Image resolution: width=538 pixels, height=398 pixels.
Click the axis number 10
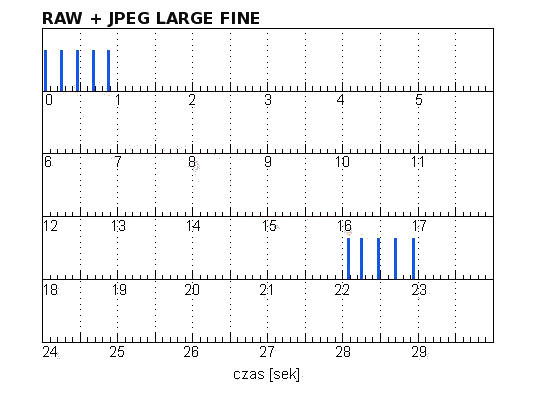pos(342,162)
